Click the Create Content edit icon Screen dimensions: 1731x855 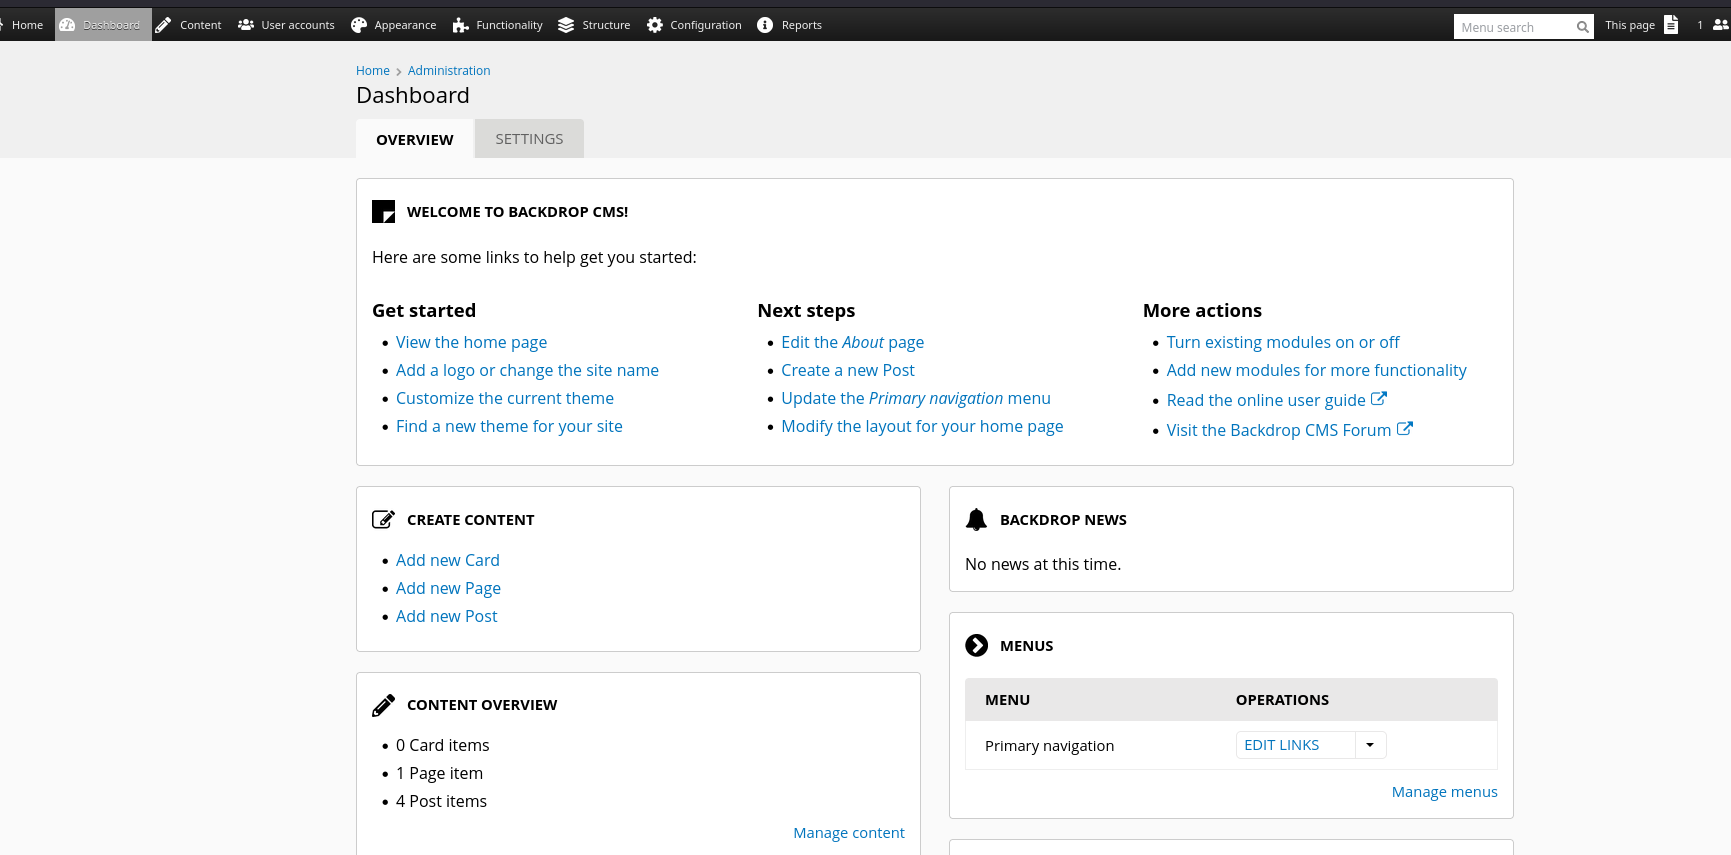tap(383, 519)
